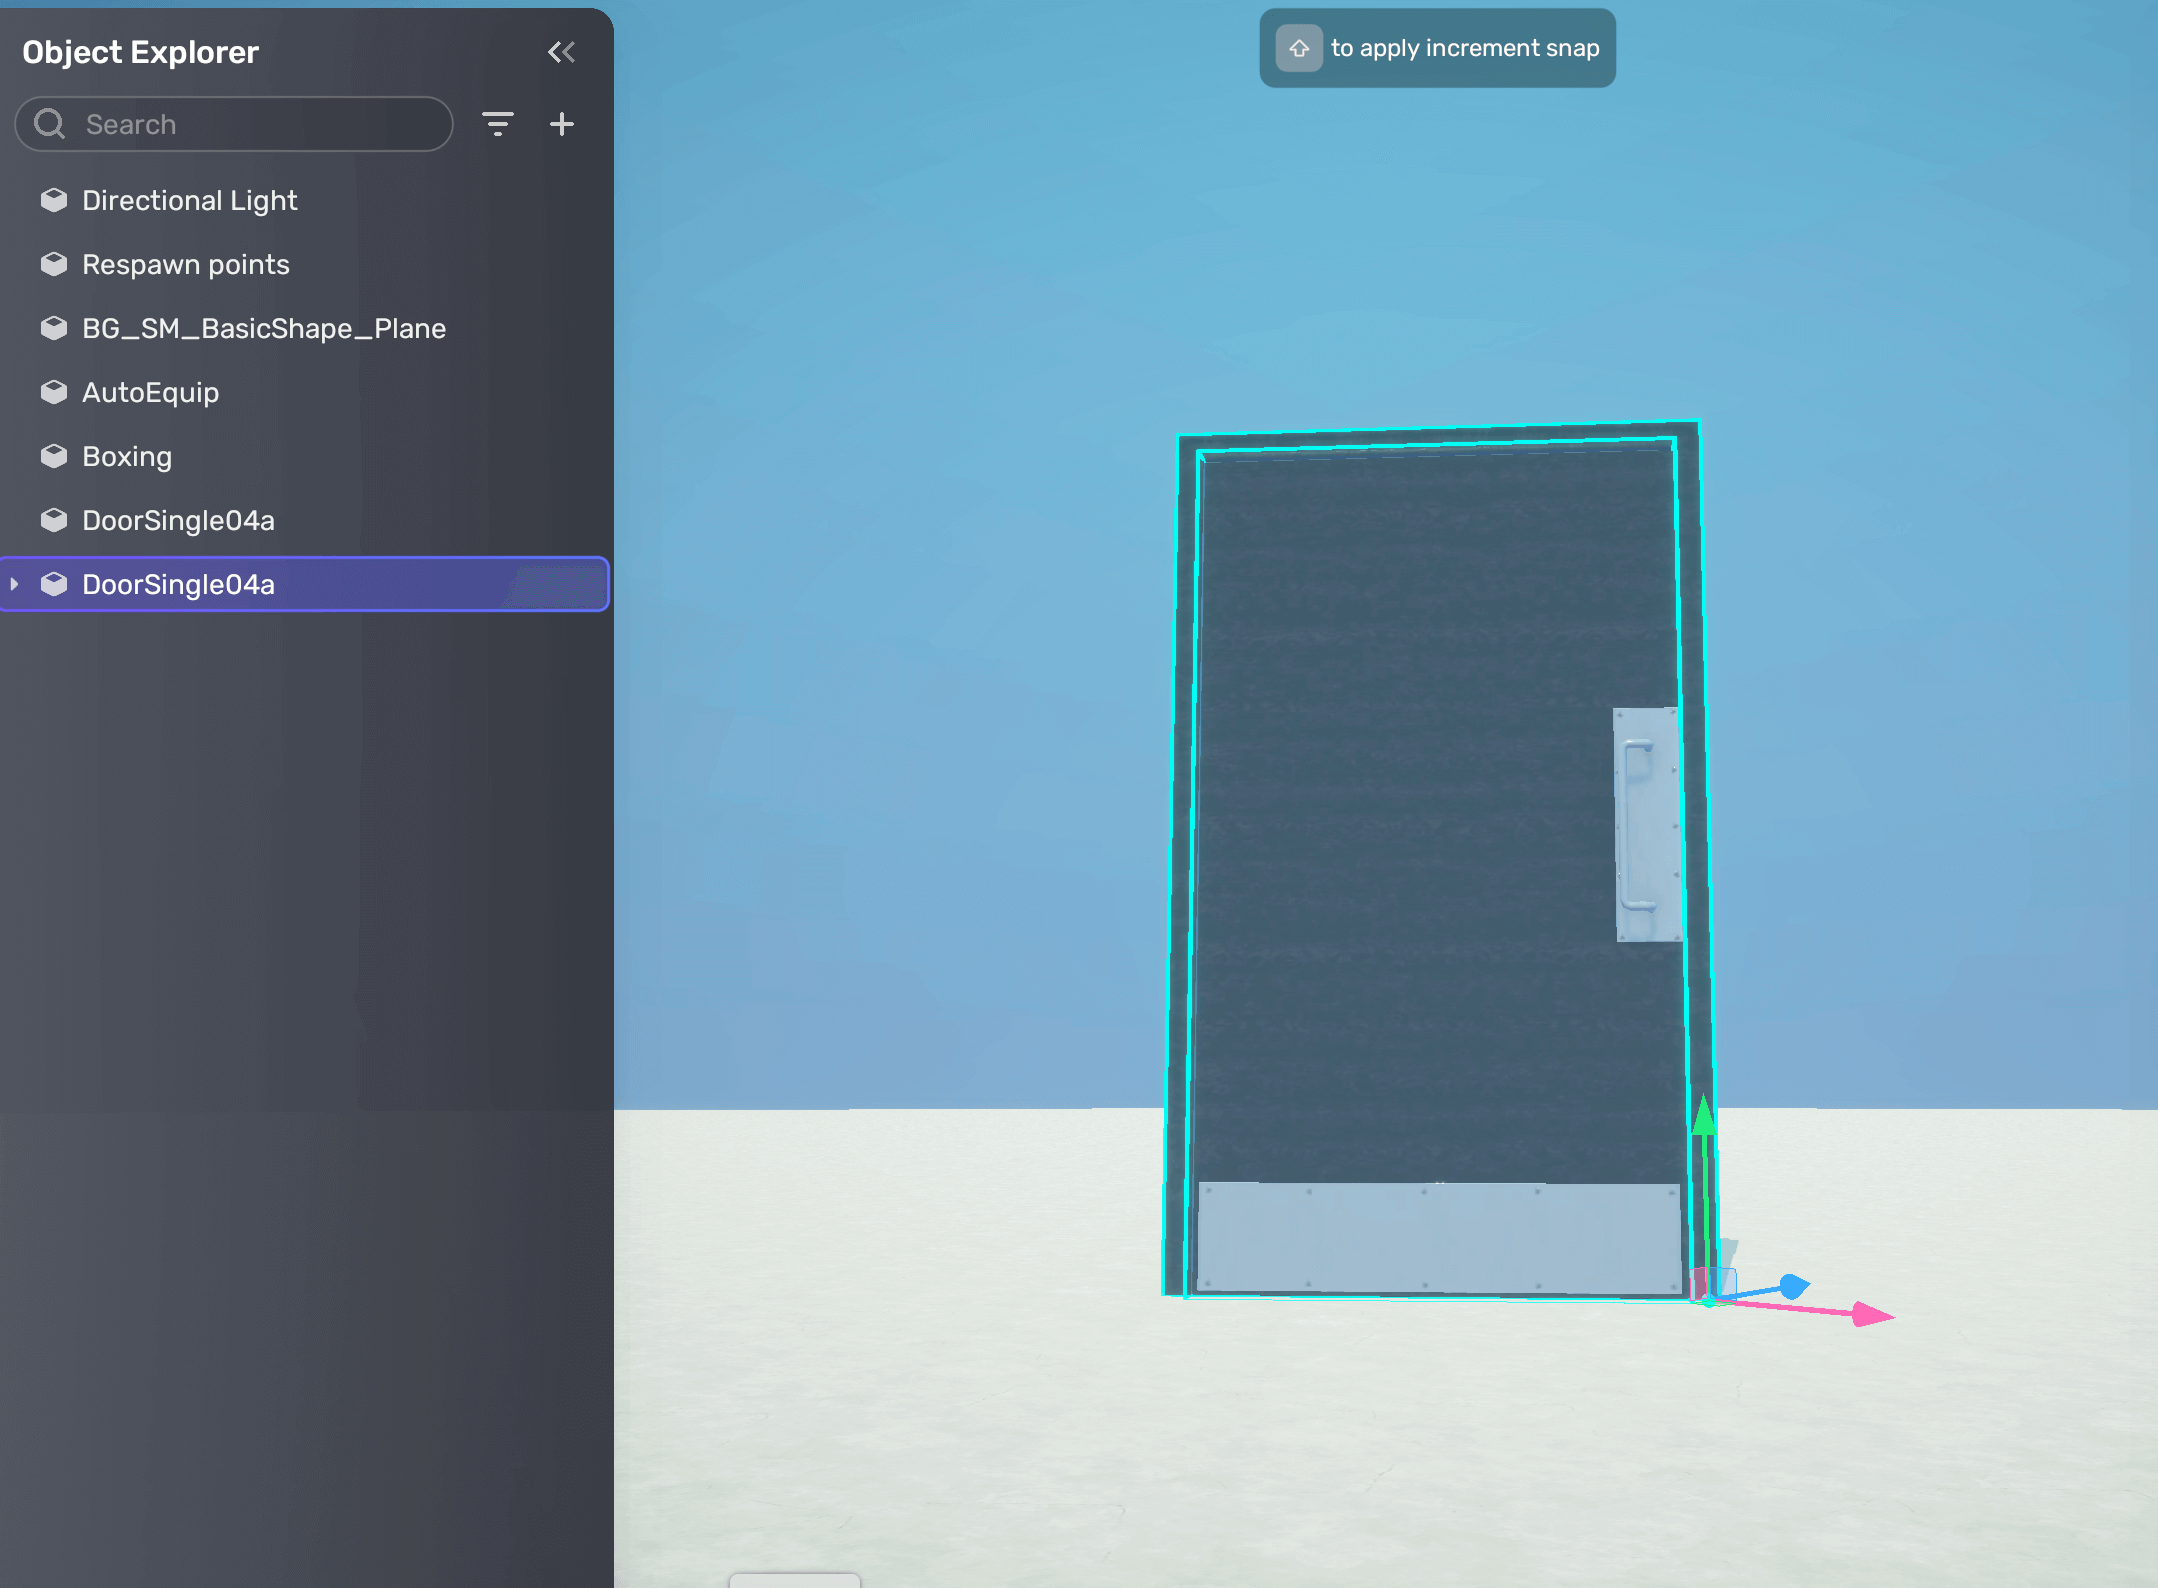Select BG_SM_BasicShape_Plane object
2158x1588 pixels.
[263, 328]
